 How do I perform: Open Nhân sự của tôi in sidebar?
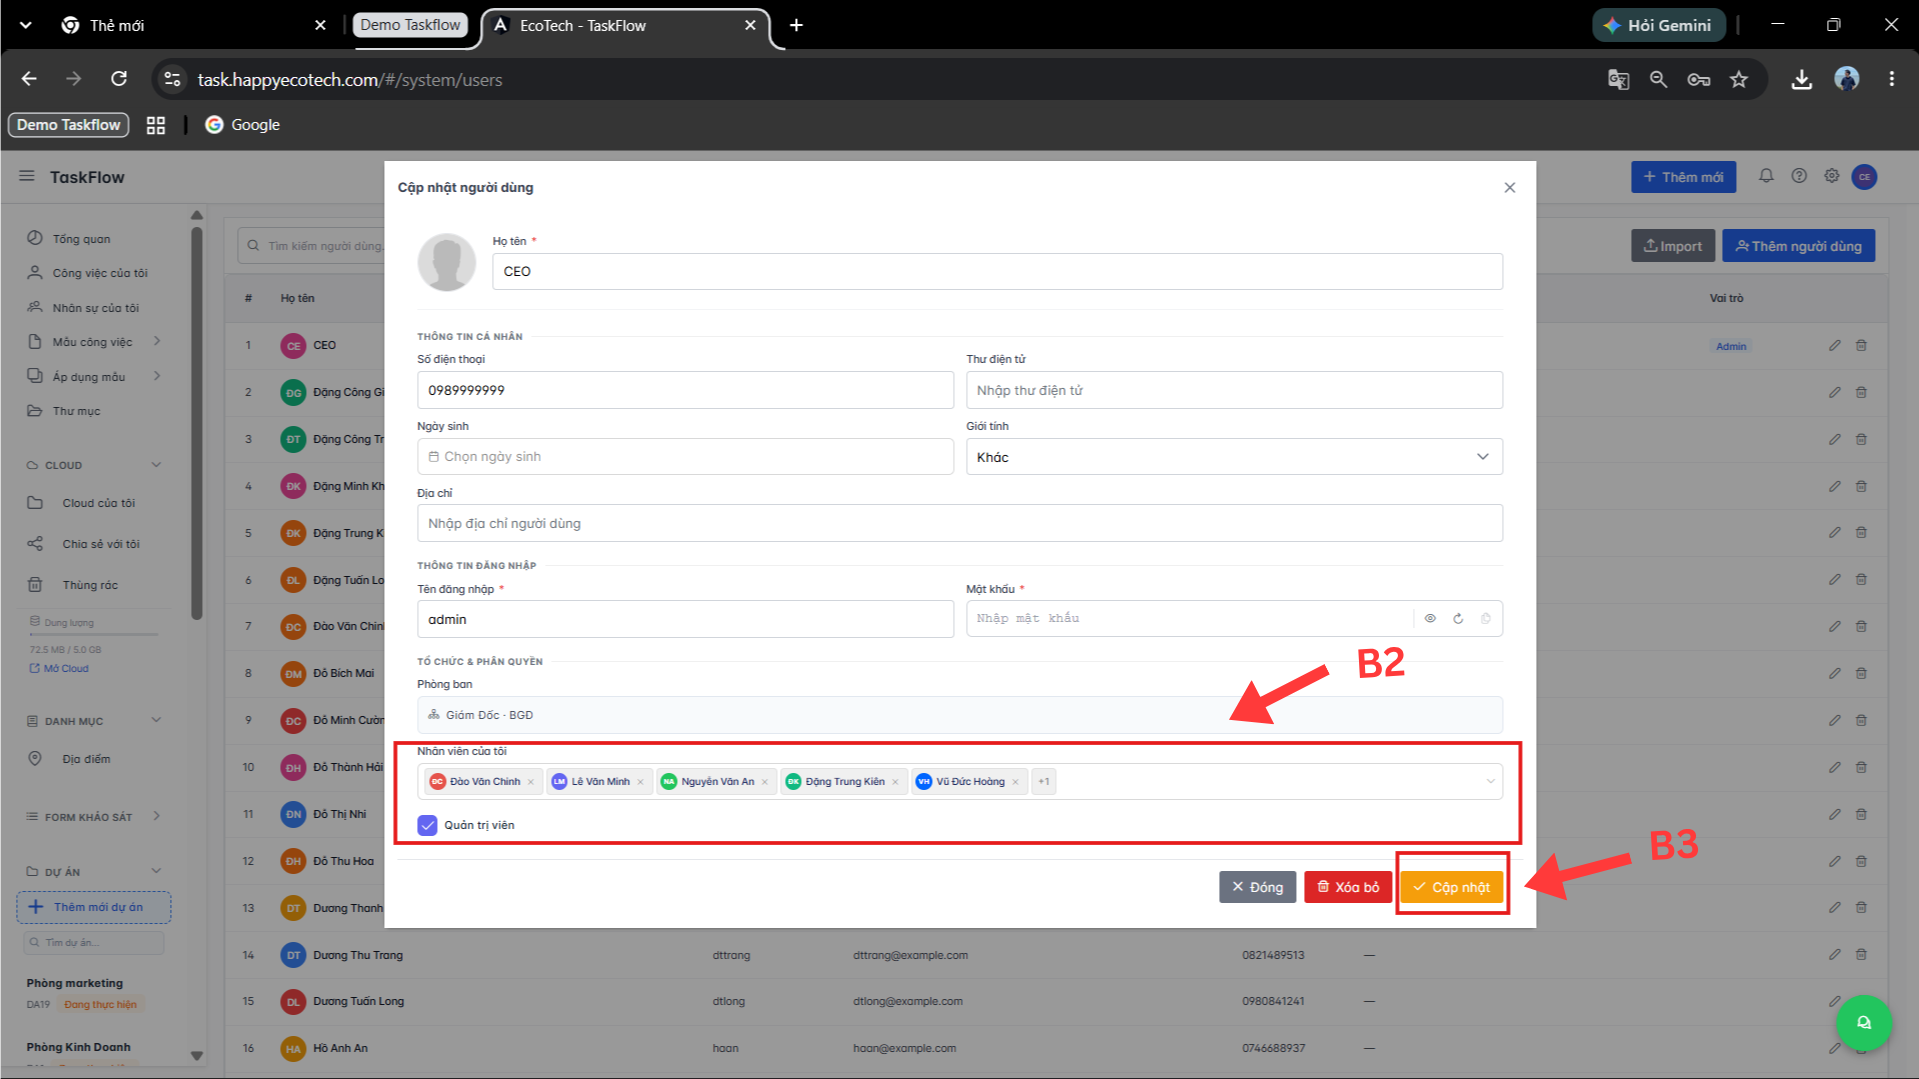95,308
